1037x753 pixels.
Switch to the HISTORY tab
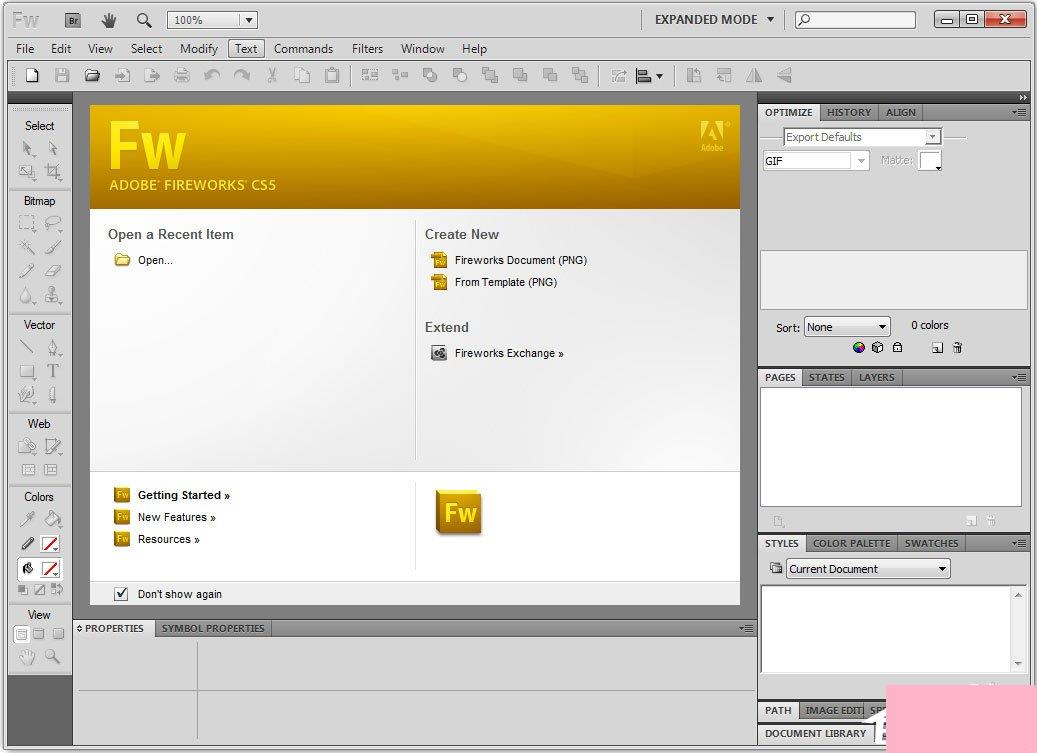tap(849, 112)
